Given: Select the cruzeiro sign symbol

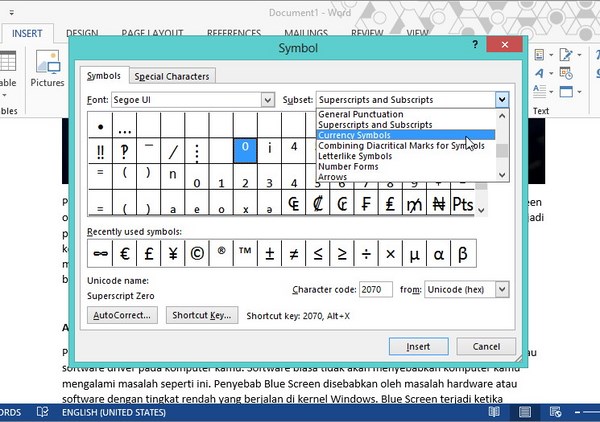Looking at the screenshot, I should coord(342,203).
